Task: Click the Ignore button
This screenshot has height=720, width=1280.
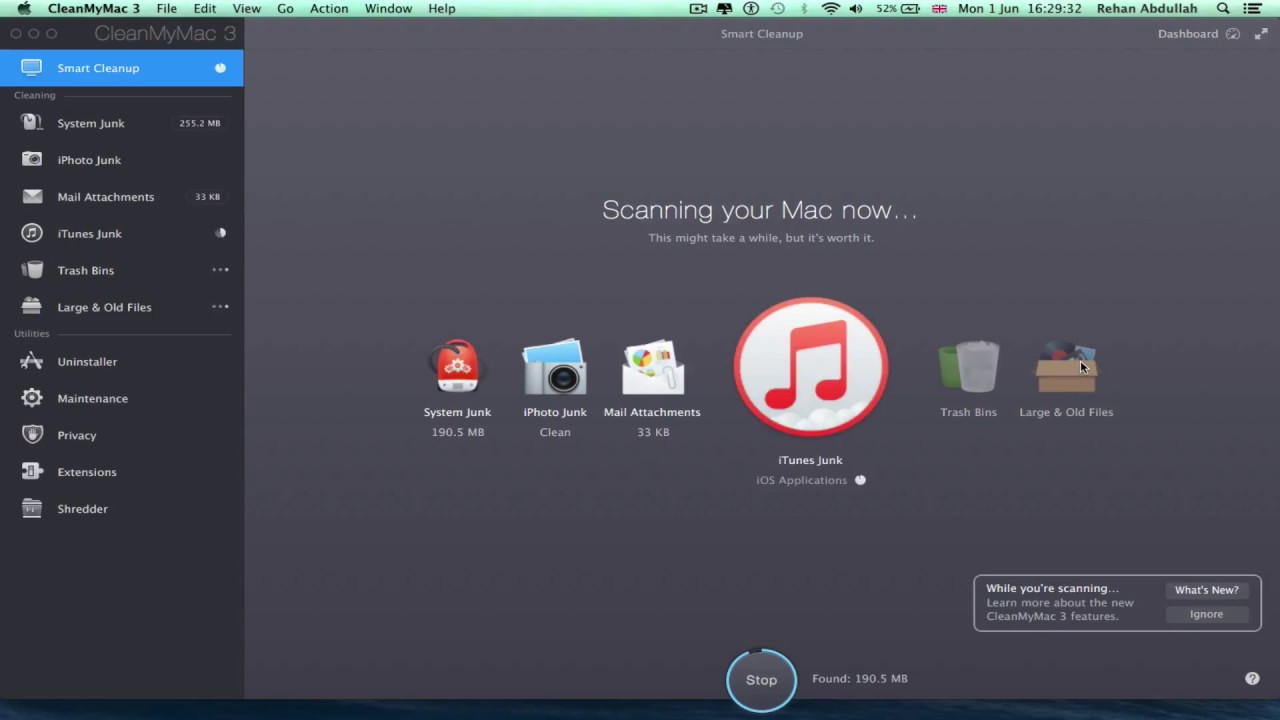Action: tap(1206, 614)
